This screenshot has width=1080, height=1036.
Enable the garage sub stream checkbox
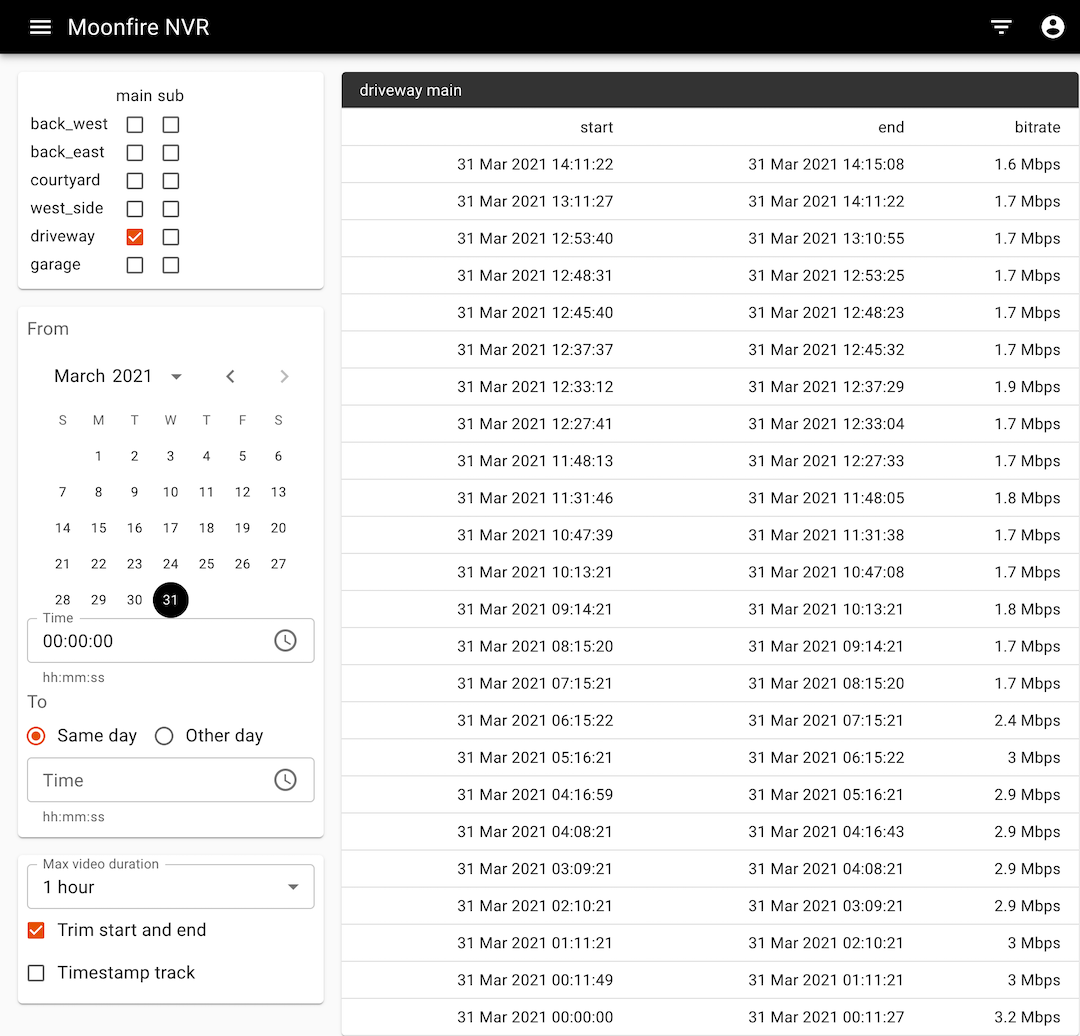point(170,264)
